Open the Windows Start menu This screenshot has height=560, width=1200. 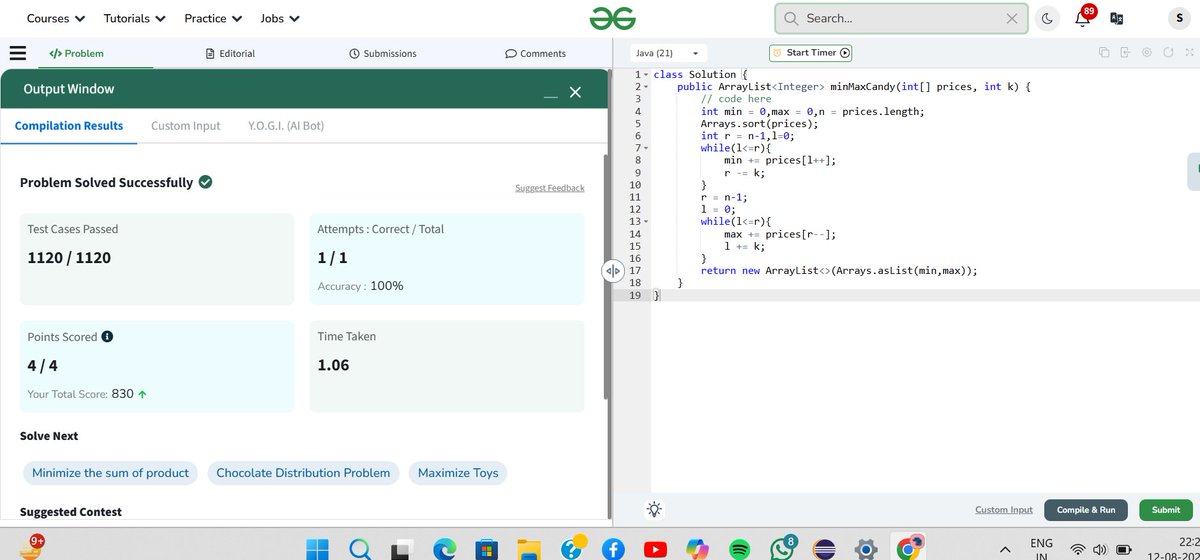coord(317,548)
